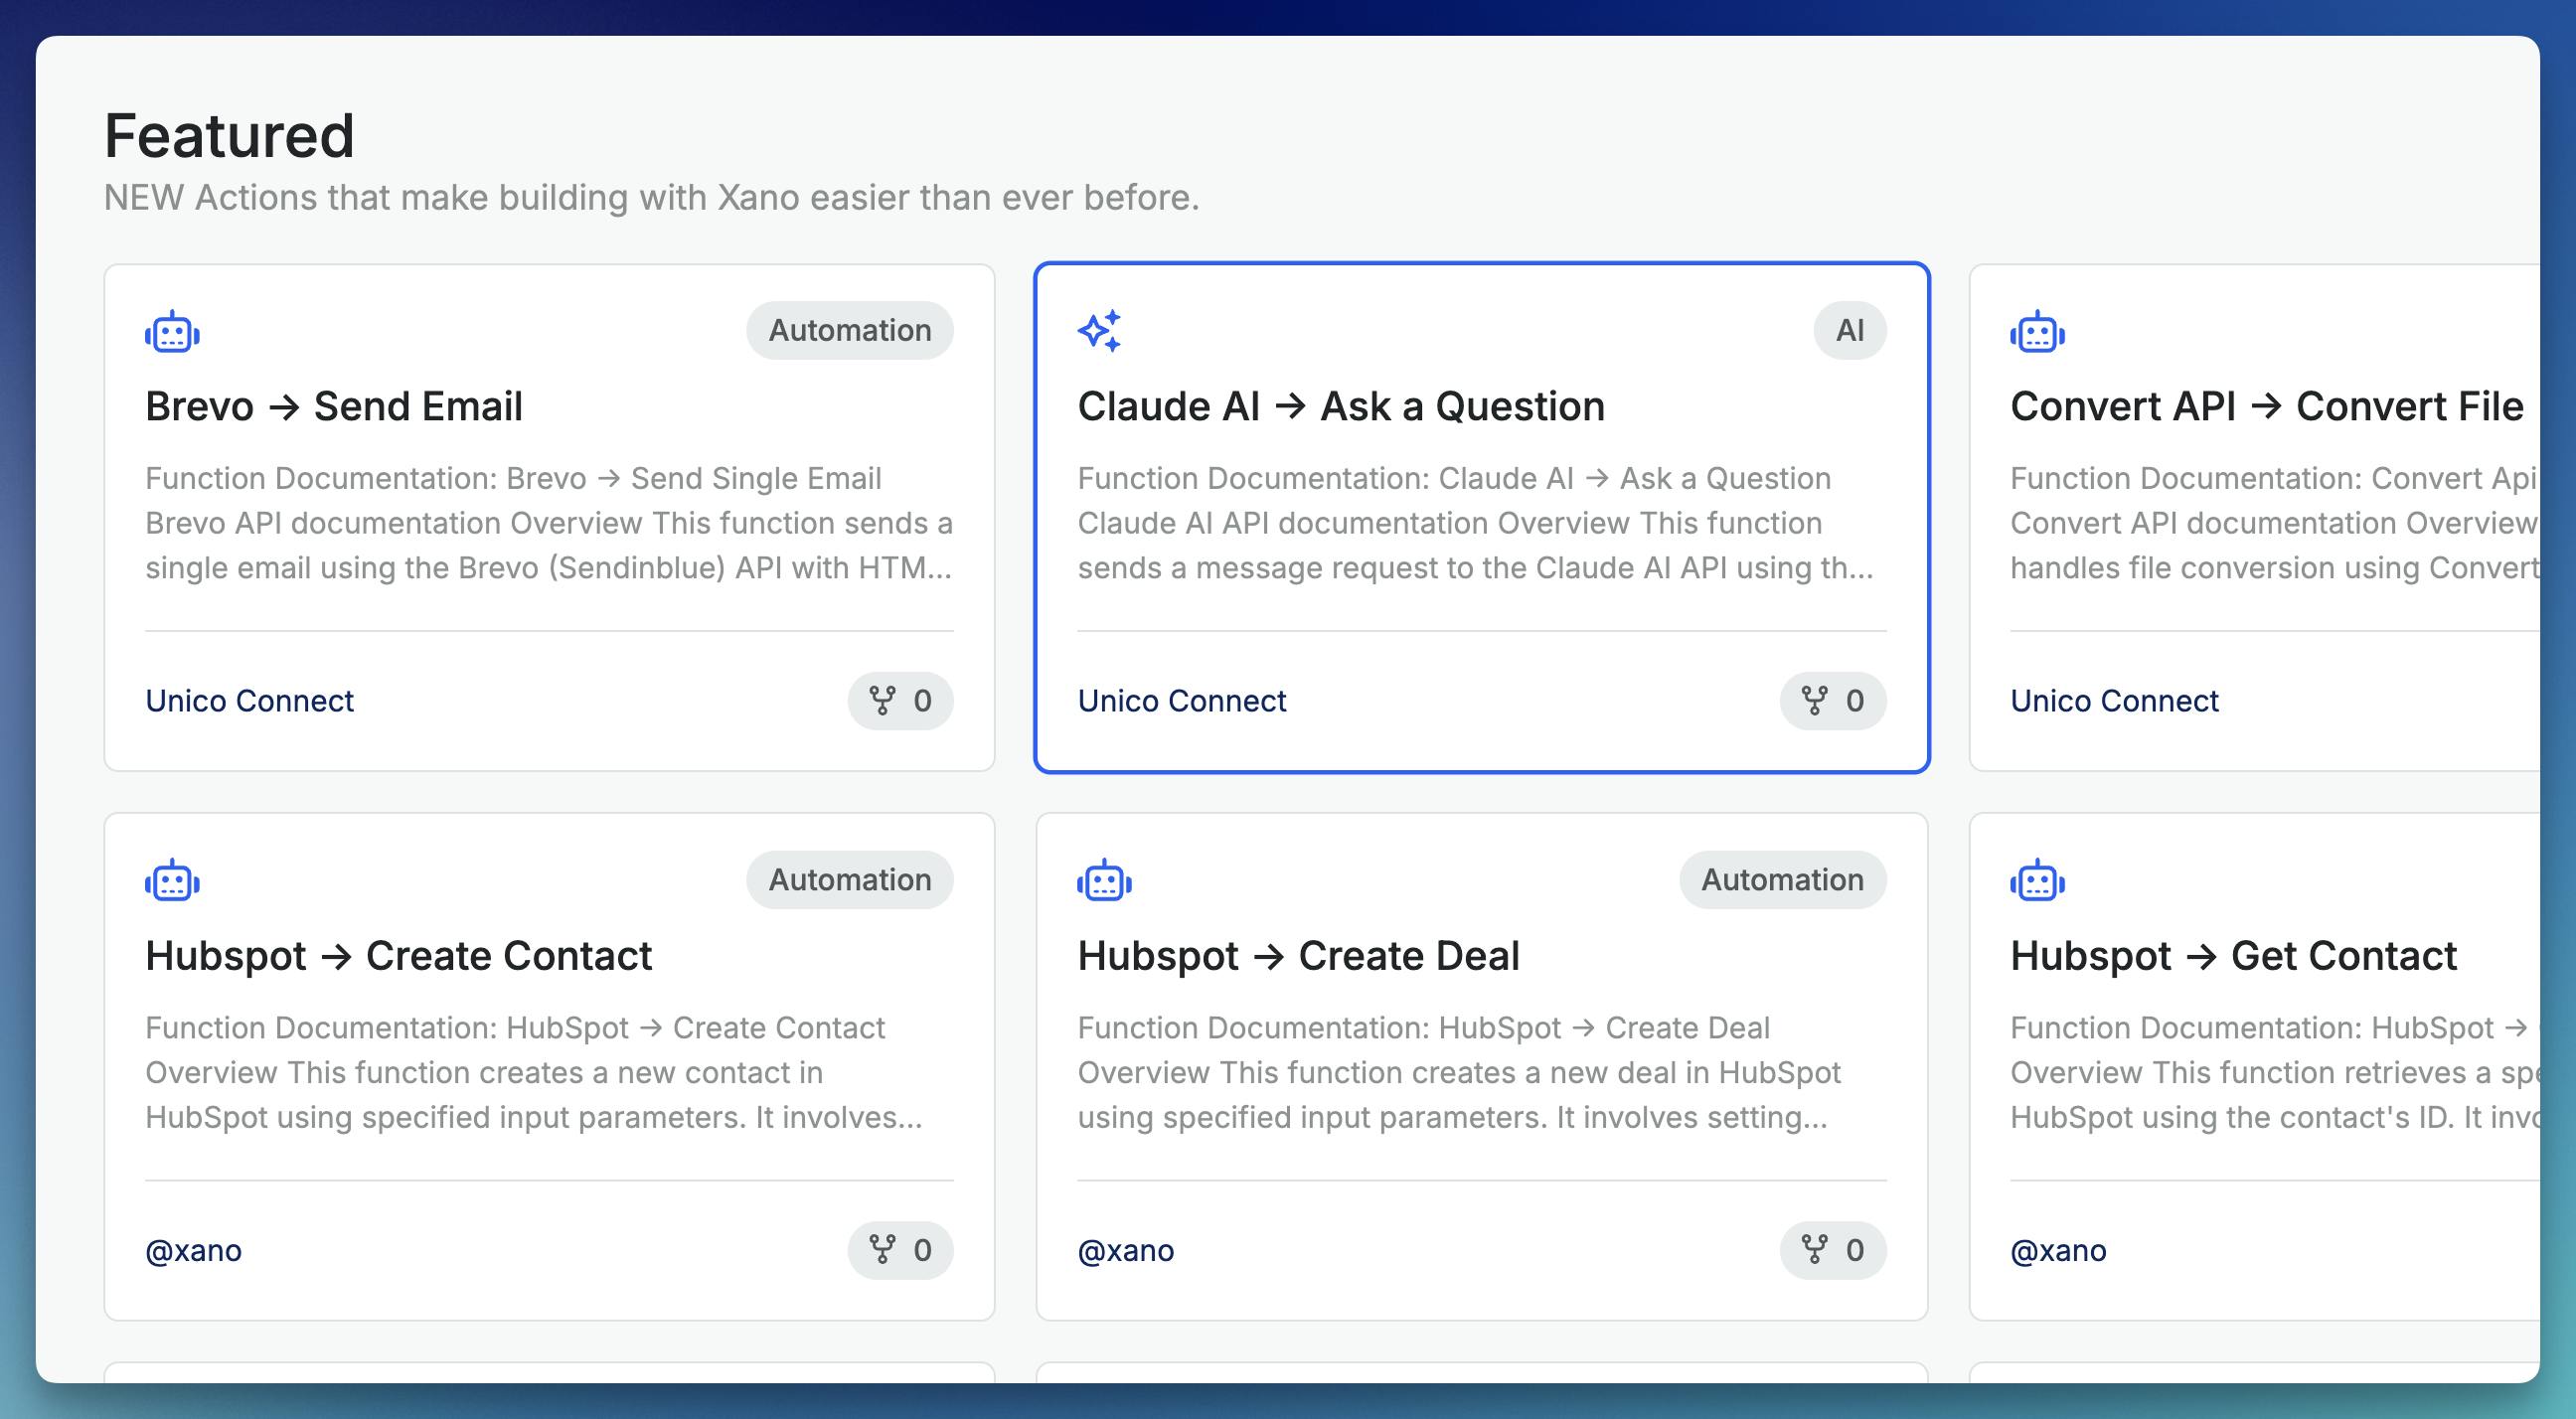2576x1419 pixels.
Task: Click the Hubspot Get Contact description text
Action: click(2275, 1073)
